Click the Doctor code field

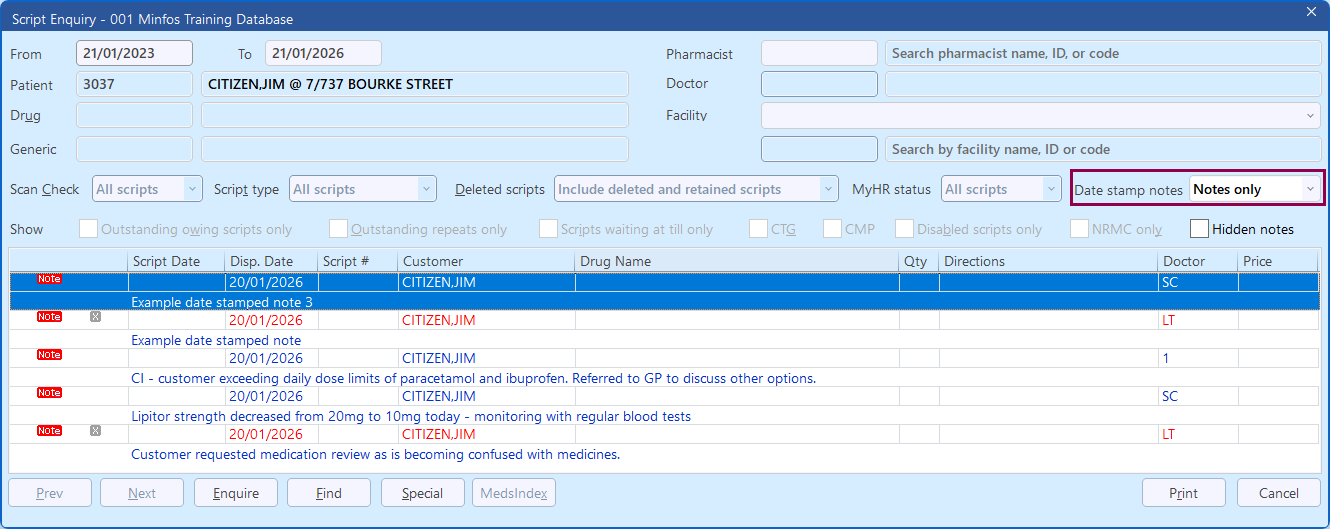(819, 84)
